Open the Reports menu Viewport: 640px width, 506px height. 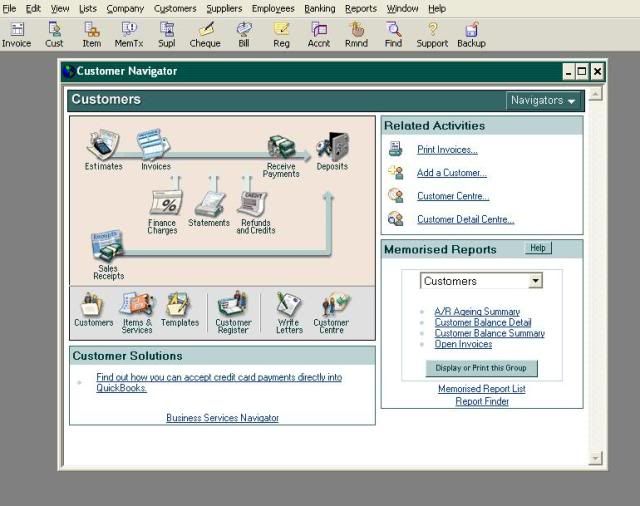361,9
